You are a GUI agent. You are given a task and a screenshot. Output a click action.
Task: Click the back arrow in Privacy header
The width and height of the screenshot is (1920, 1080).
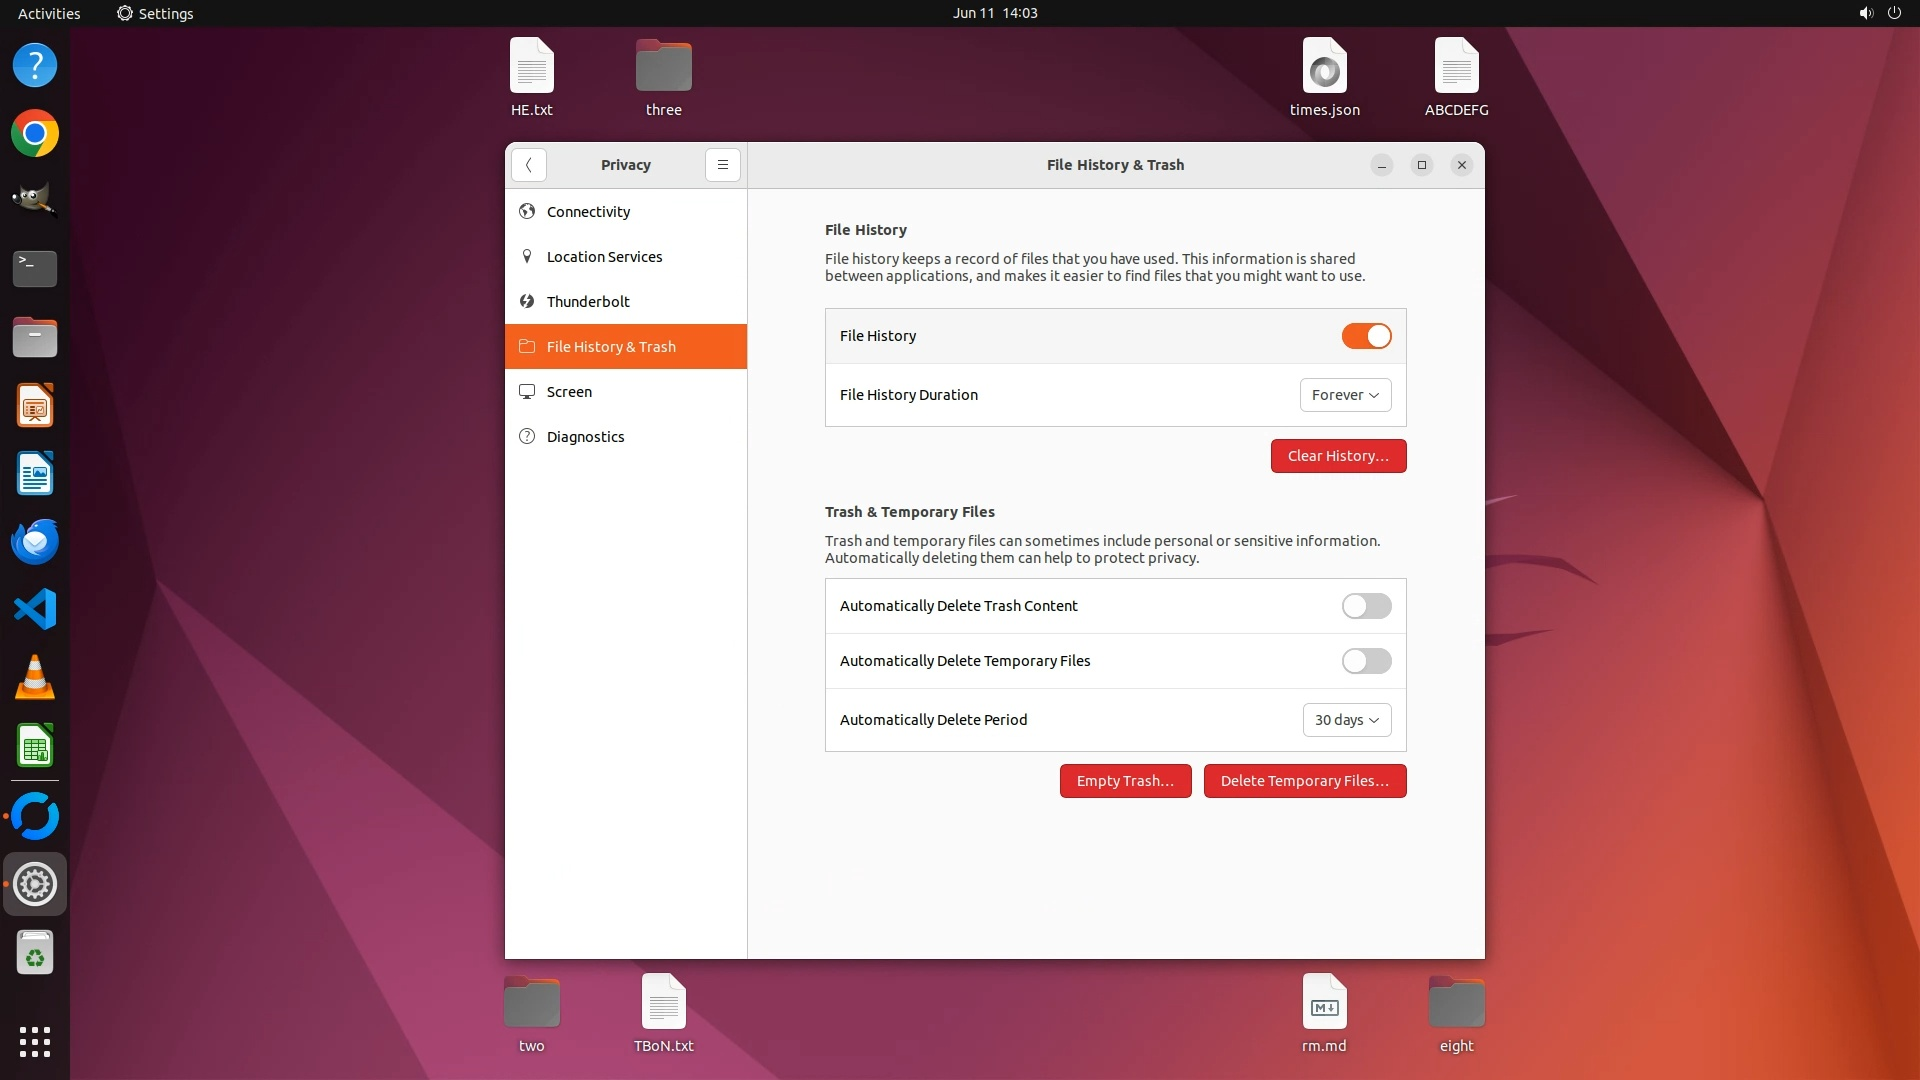coord(528,165)
